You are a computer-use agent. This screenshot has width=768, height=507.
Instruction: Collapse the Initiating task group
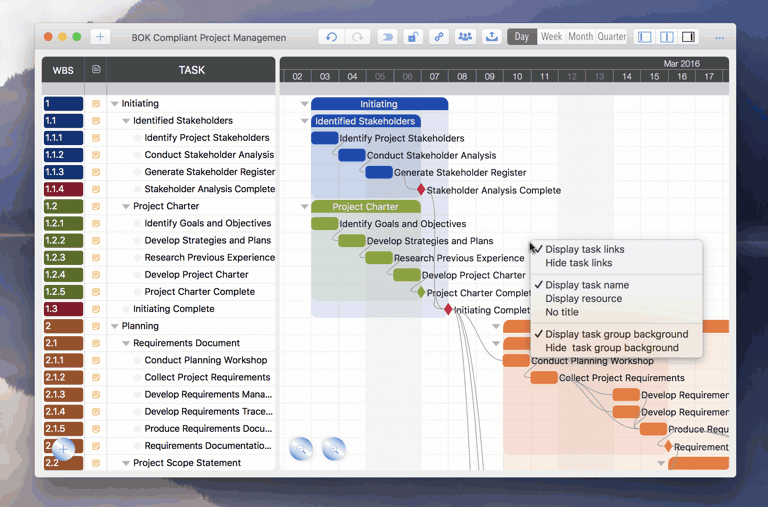[x=114, y=104]
